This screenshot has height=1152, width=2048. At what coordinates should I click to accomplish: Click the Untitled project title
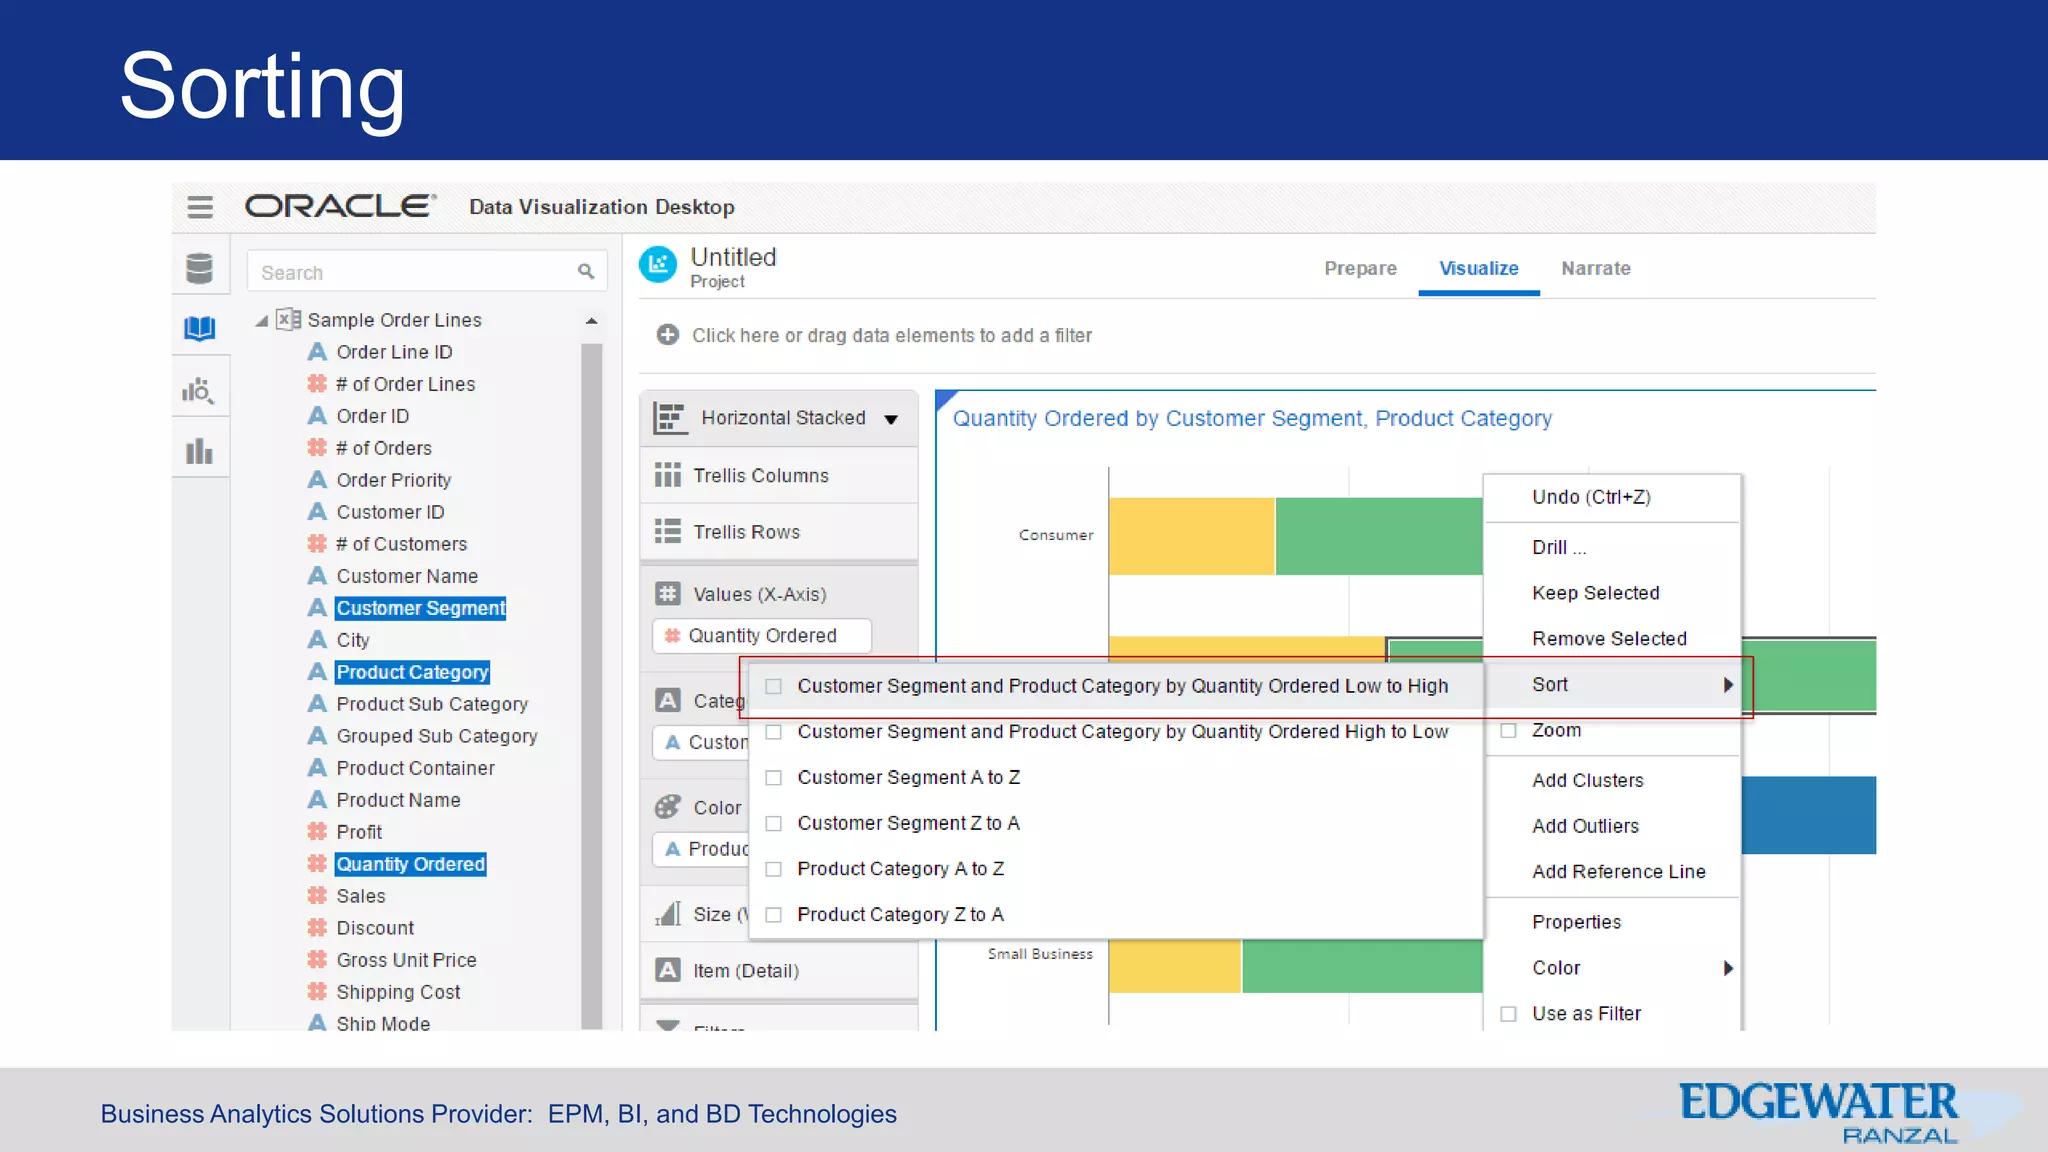(733, 257)
